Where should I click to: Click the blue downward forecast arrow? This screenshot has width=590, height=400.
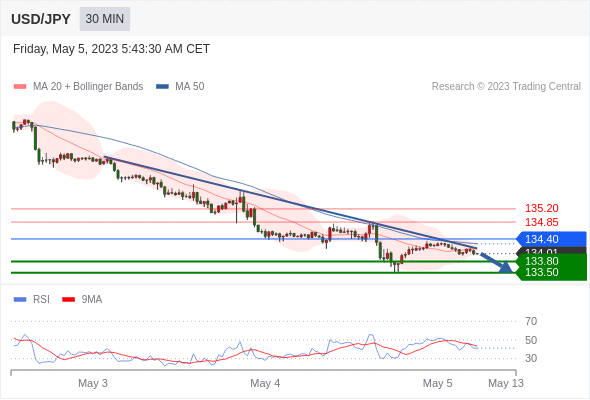(497, 263)
